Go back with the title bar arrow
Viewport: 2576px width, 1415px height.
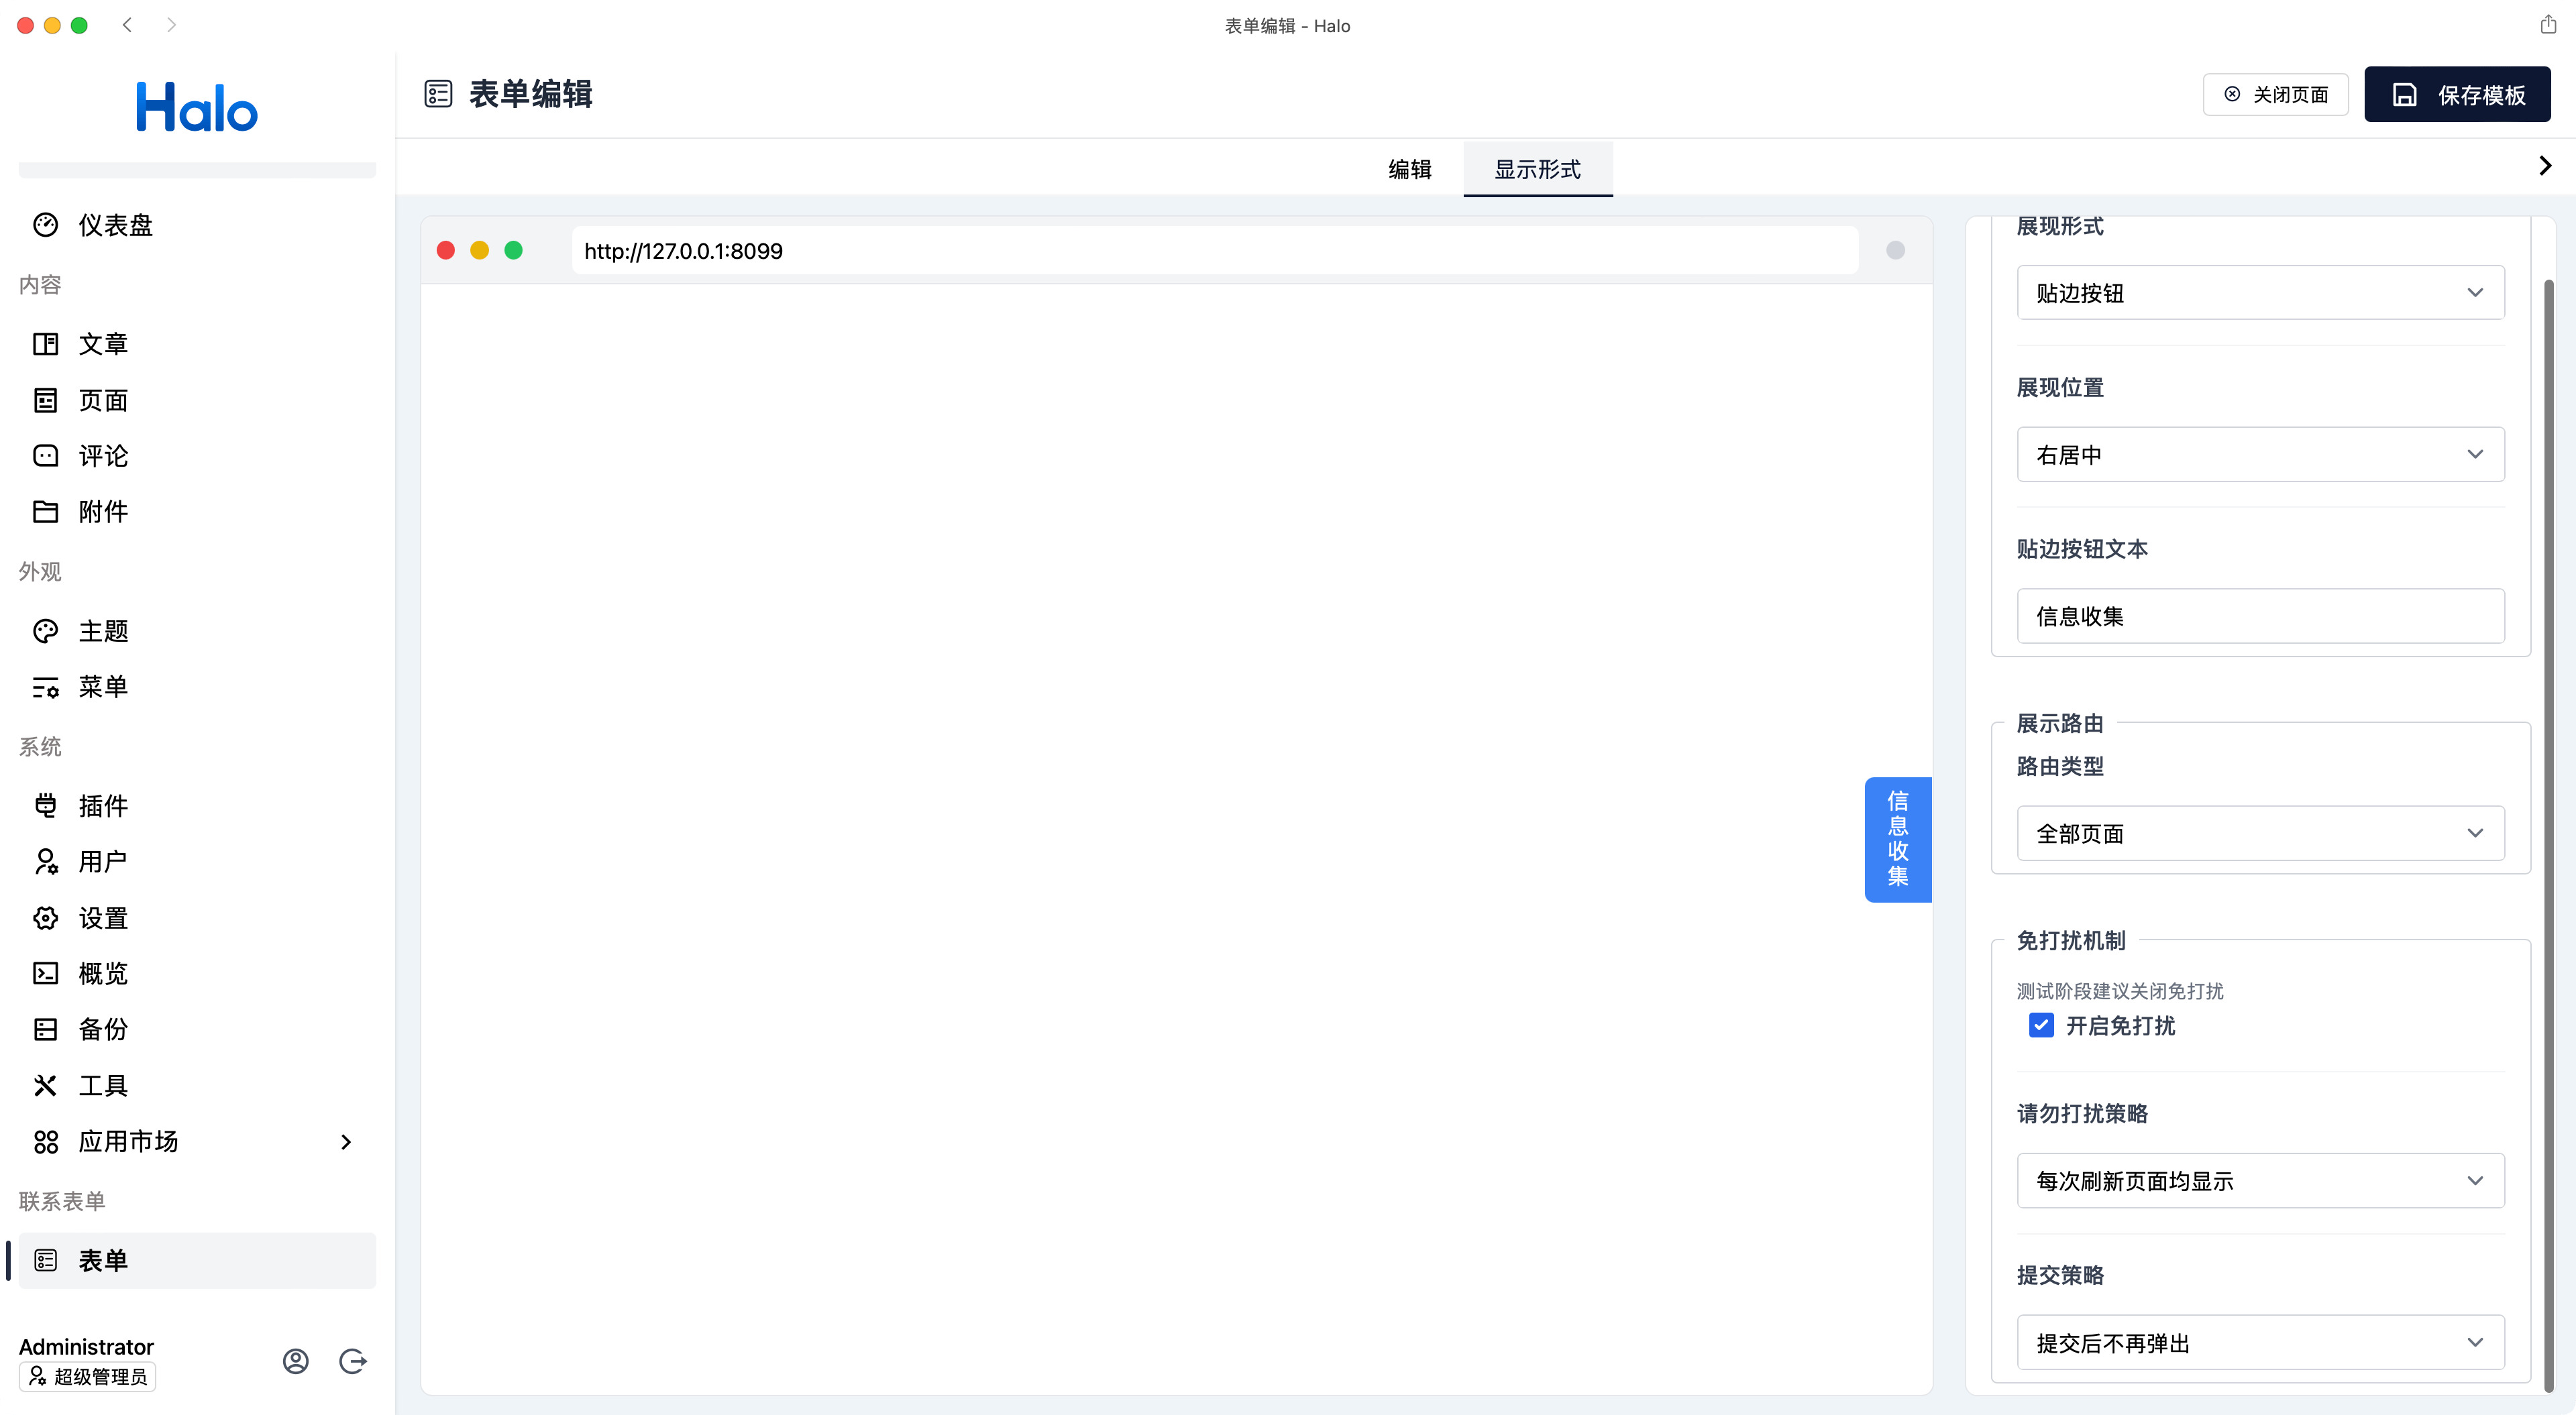point(127,25)
